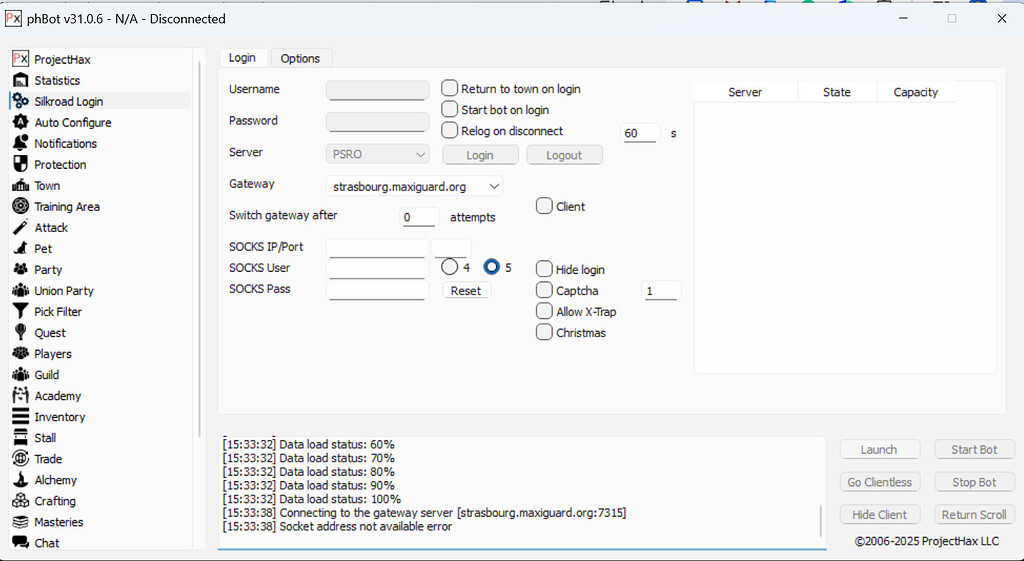Viewport: 1024px width, 561px height.
Task: Click the log panel vertical scrollbar
Action: (x=821, y=521)
